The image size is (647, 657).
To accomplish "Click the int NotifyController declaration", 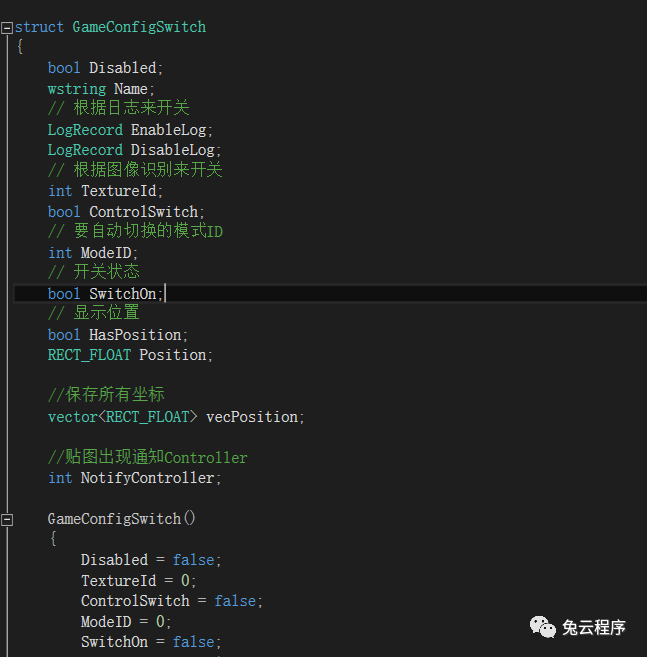I will coord(134,478).
